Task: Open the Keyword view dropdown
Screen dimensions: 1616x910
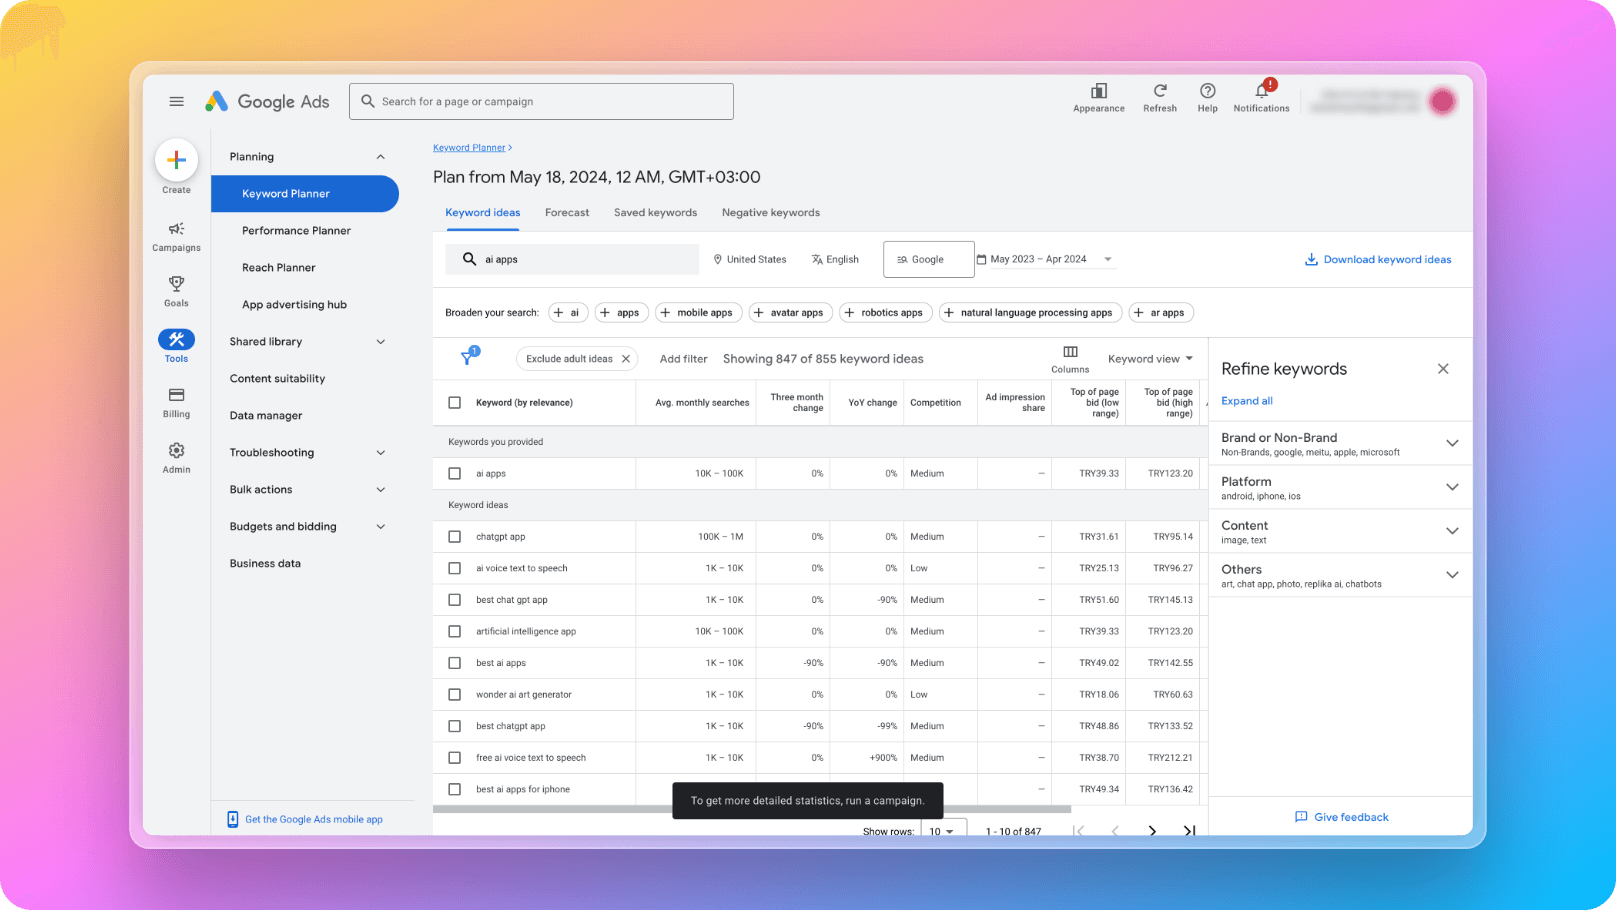Action: coord(1149,358)
